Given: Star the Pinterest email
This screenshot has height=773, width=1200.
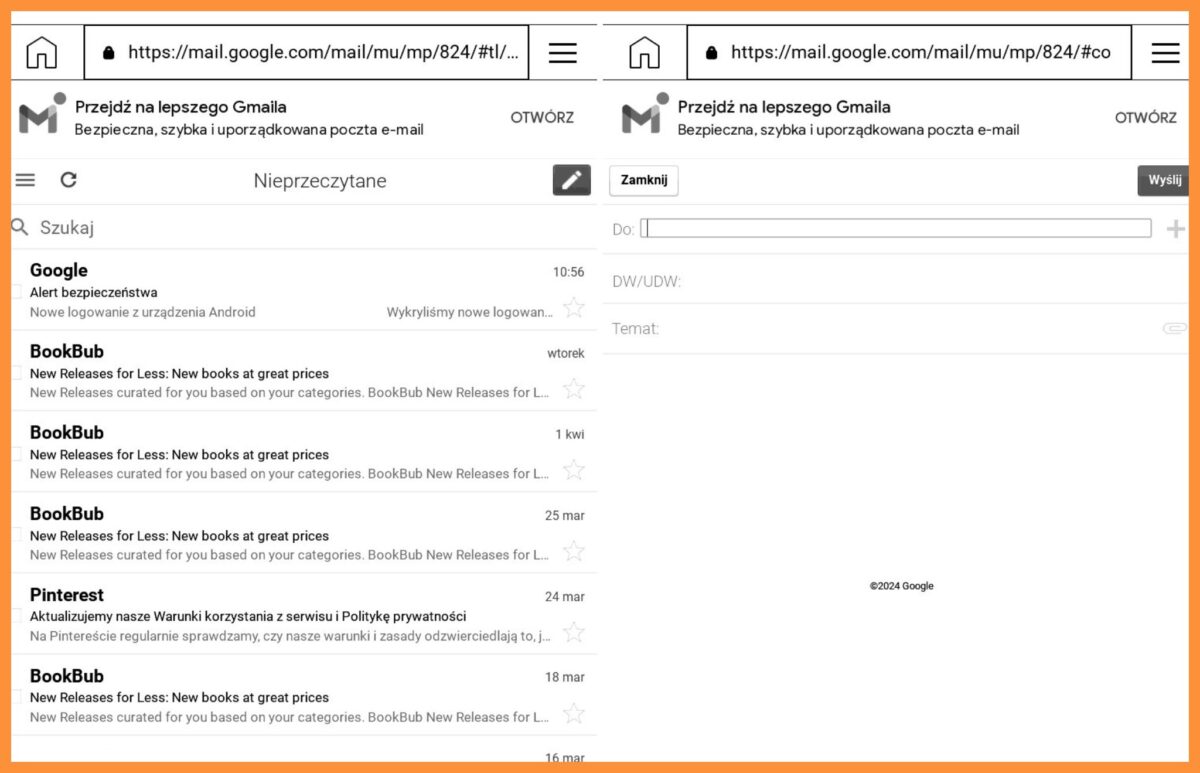Looking at the screenshot, I should (573, 632).
